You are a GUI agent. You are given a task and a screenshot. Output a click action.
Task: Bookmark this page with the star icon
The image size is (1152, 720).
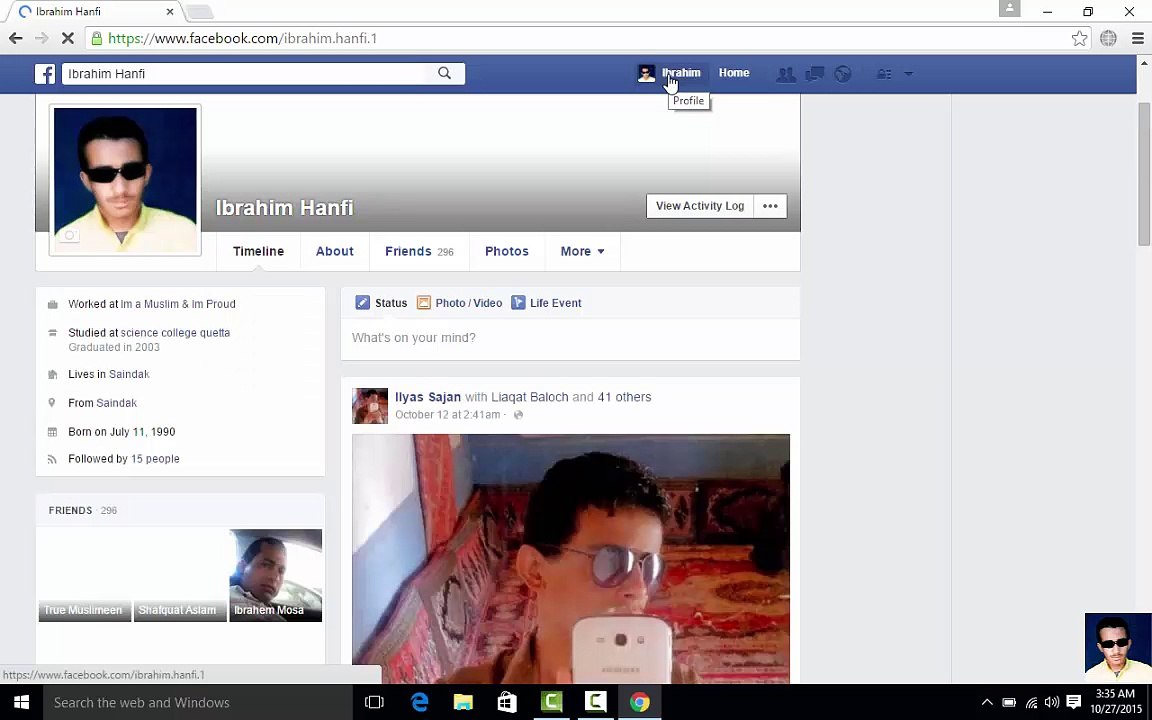[1079, 38]
